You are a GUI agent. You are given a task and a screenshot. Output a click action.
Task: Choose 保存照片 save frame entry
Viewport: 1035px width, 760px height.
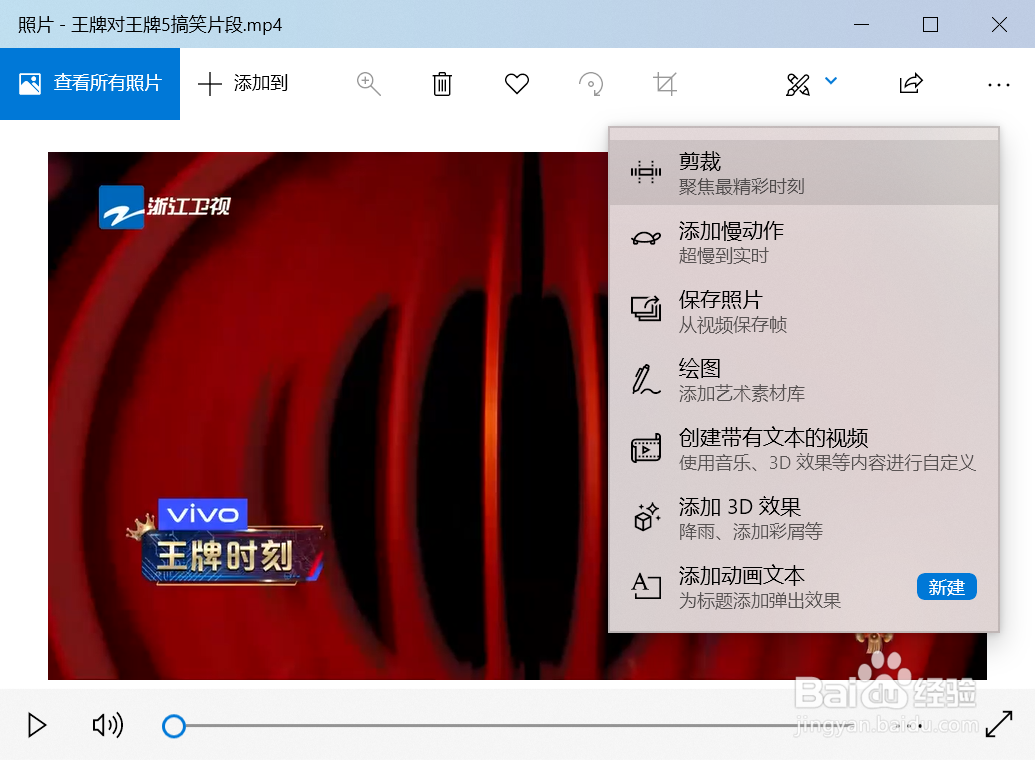(803, 311)
